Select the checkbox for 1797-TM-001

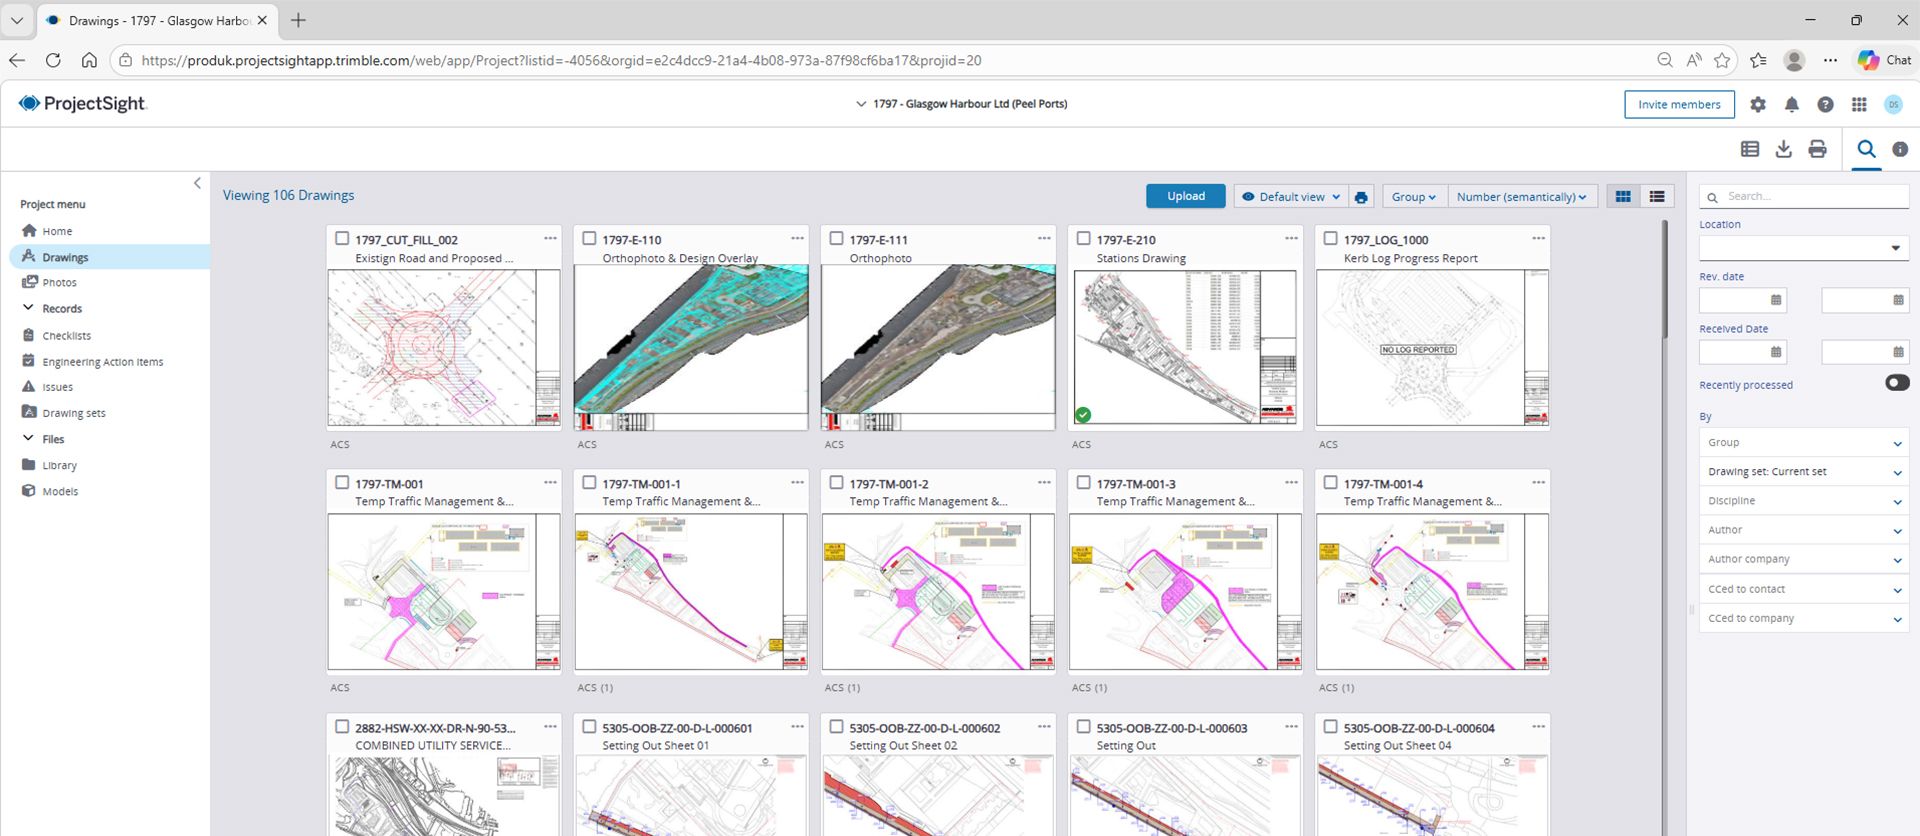[342, 483]
